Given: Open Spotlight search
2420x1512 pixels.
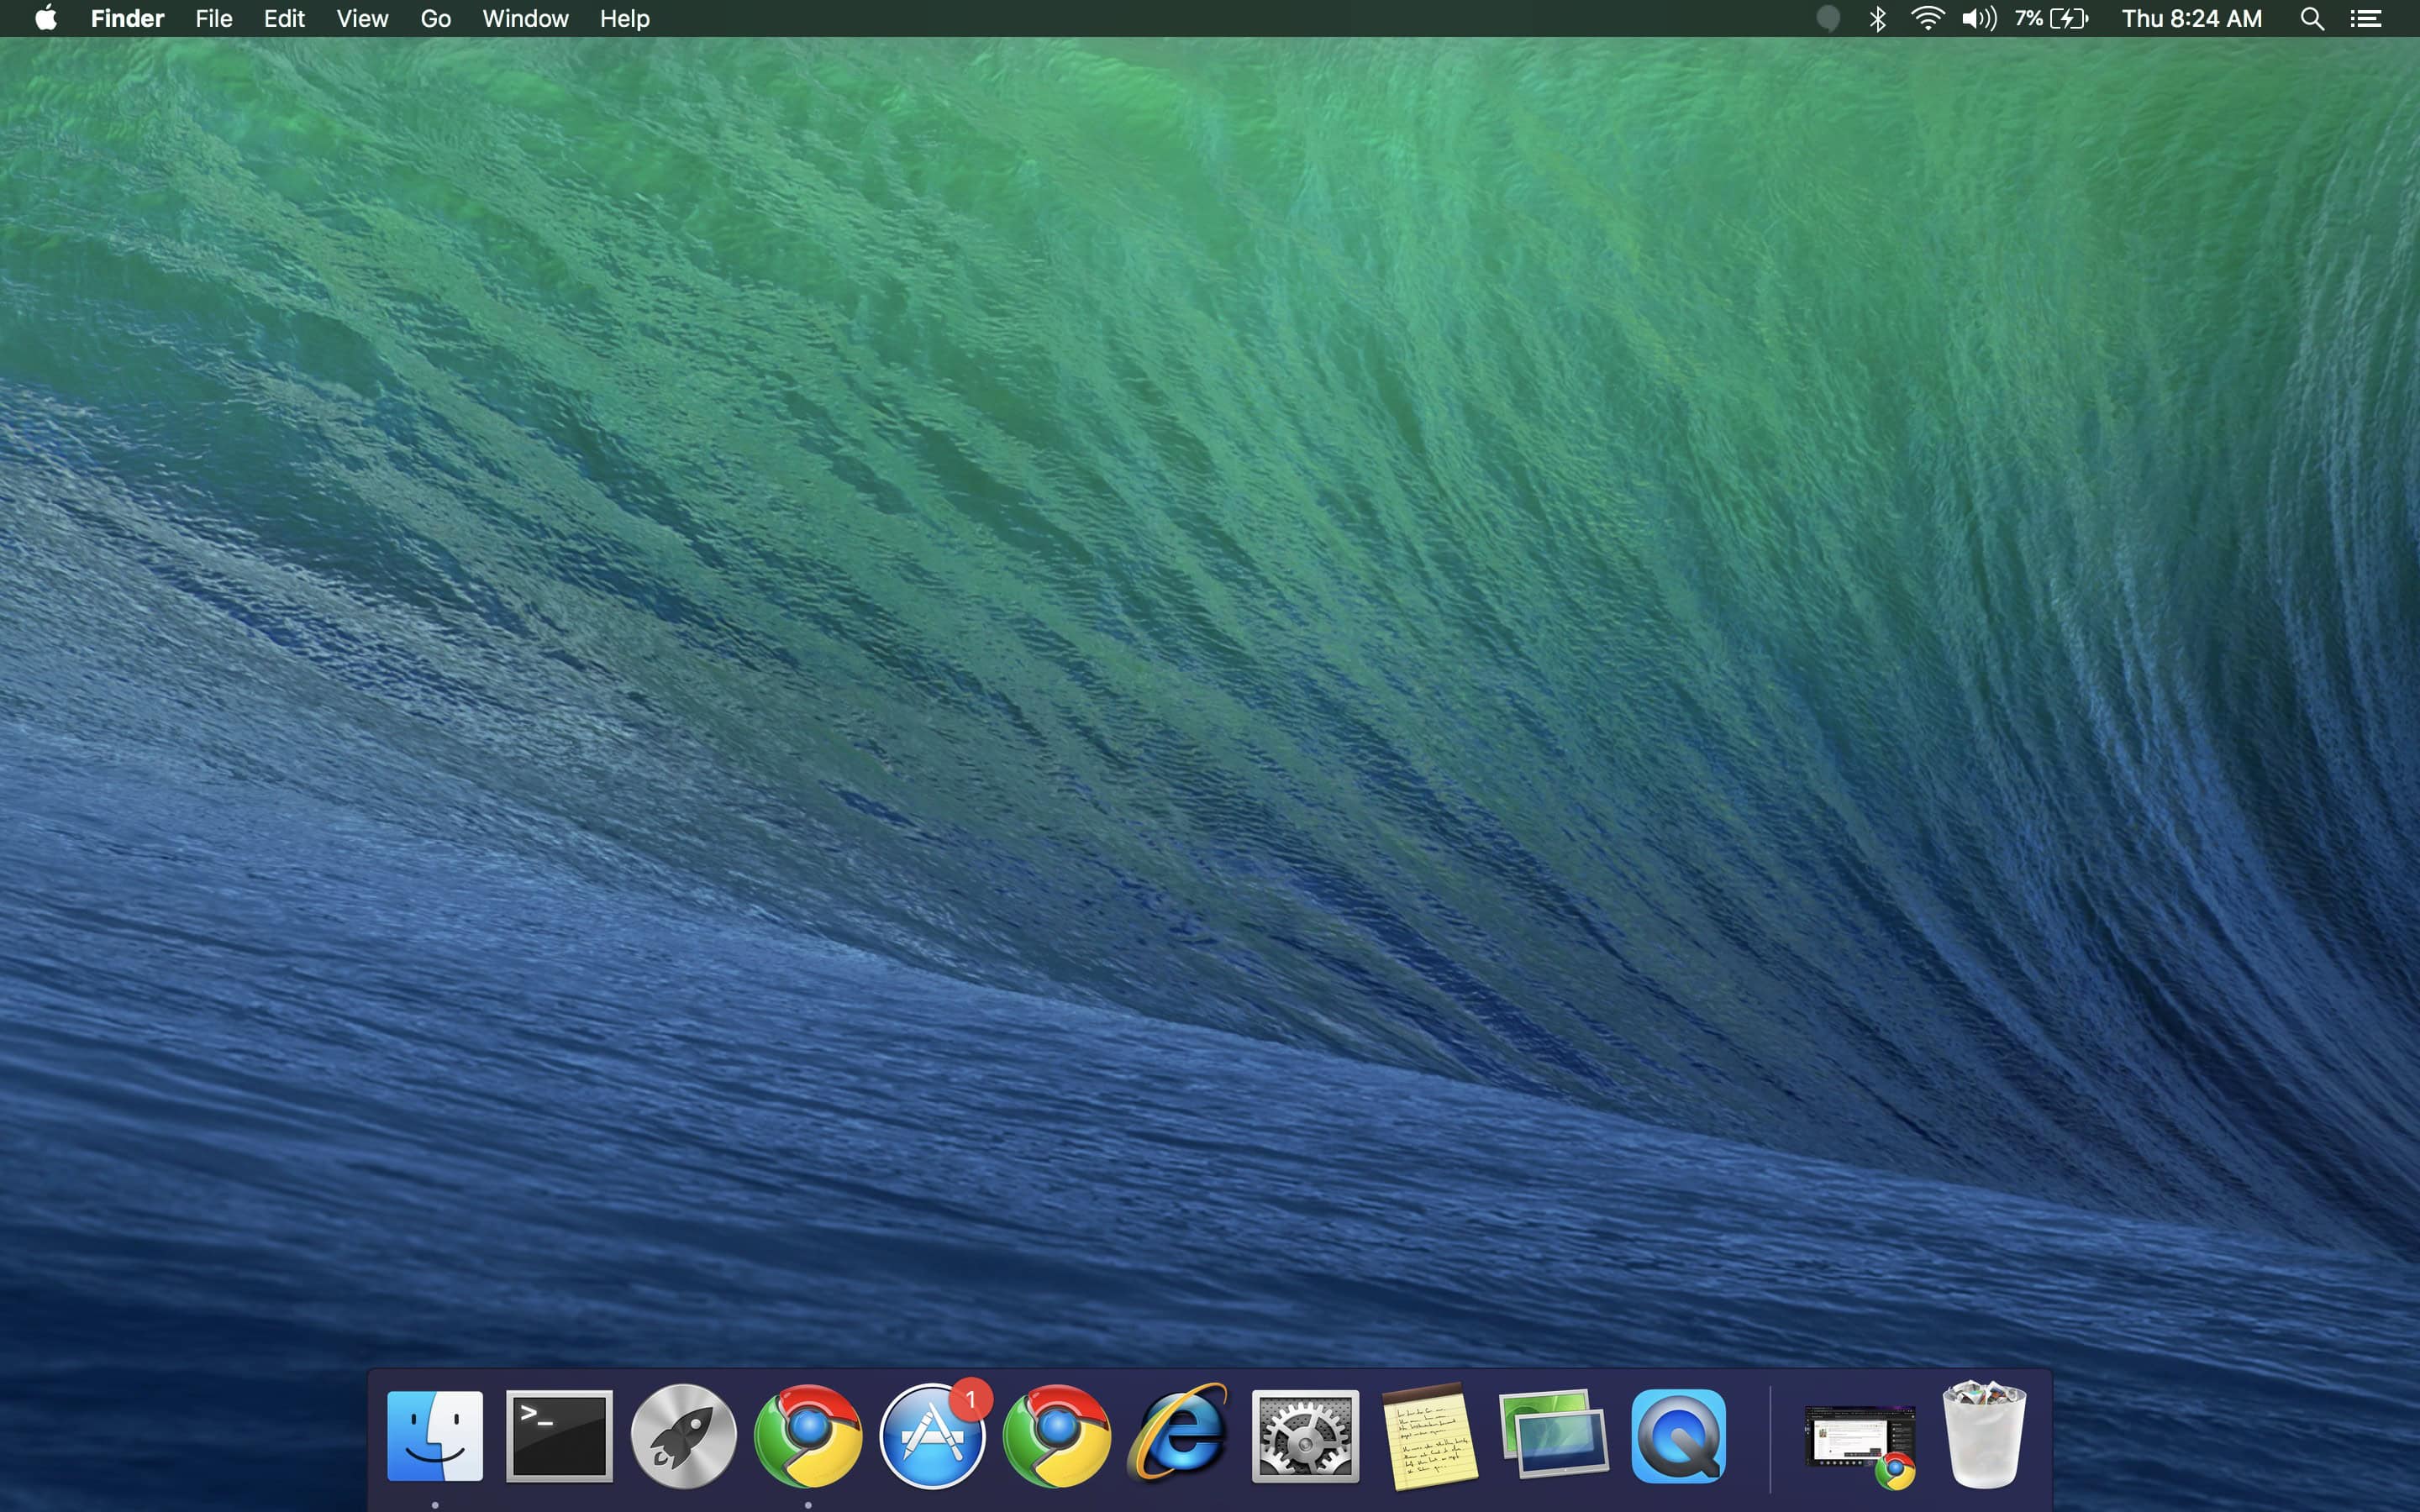Looking at the screenshot, I should click(2311, 18).
